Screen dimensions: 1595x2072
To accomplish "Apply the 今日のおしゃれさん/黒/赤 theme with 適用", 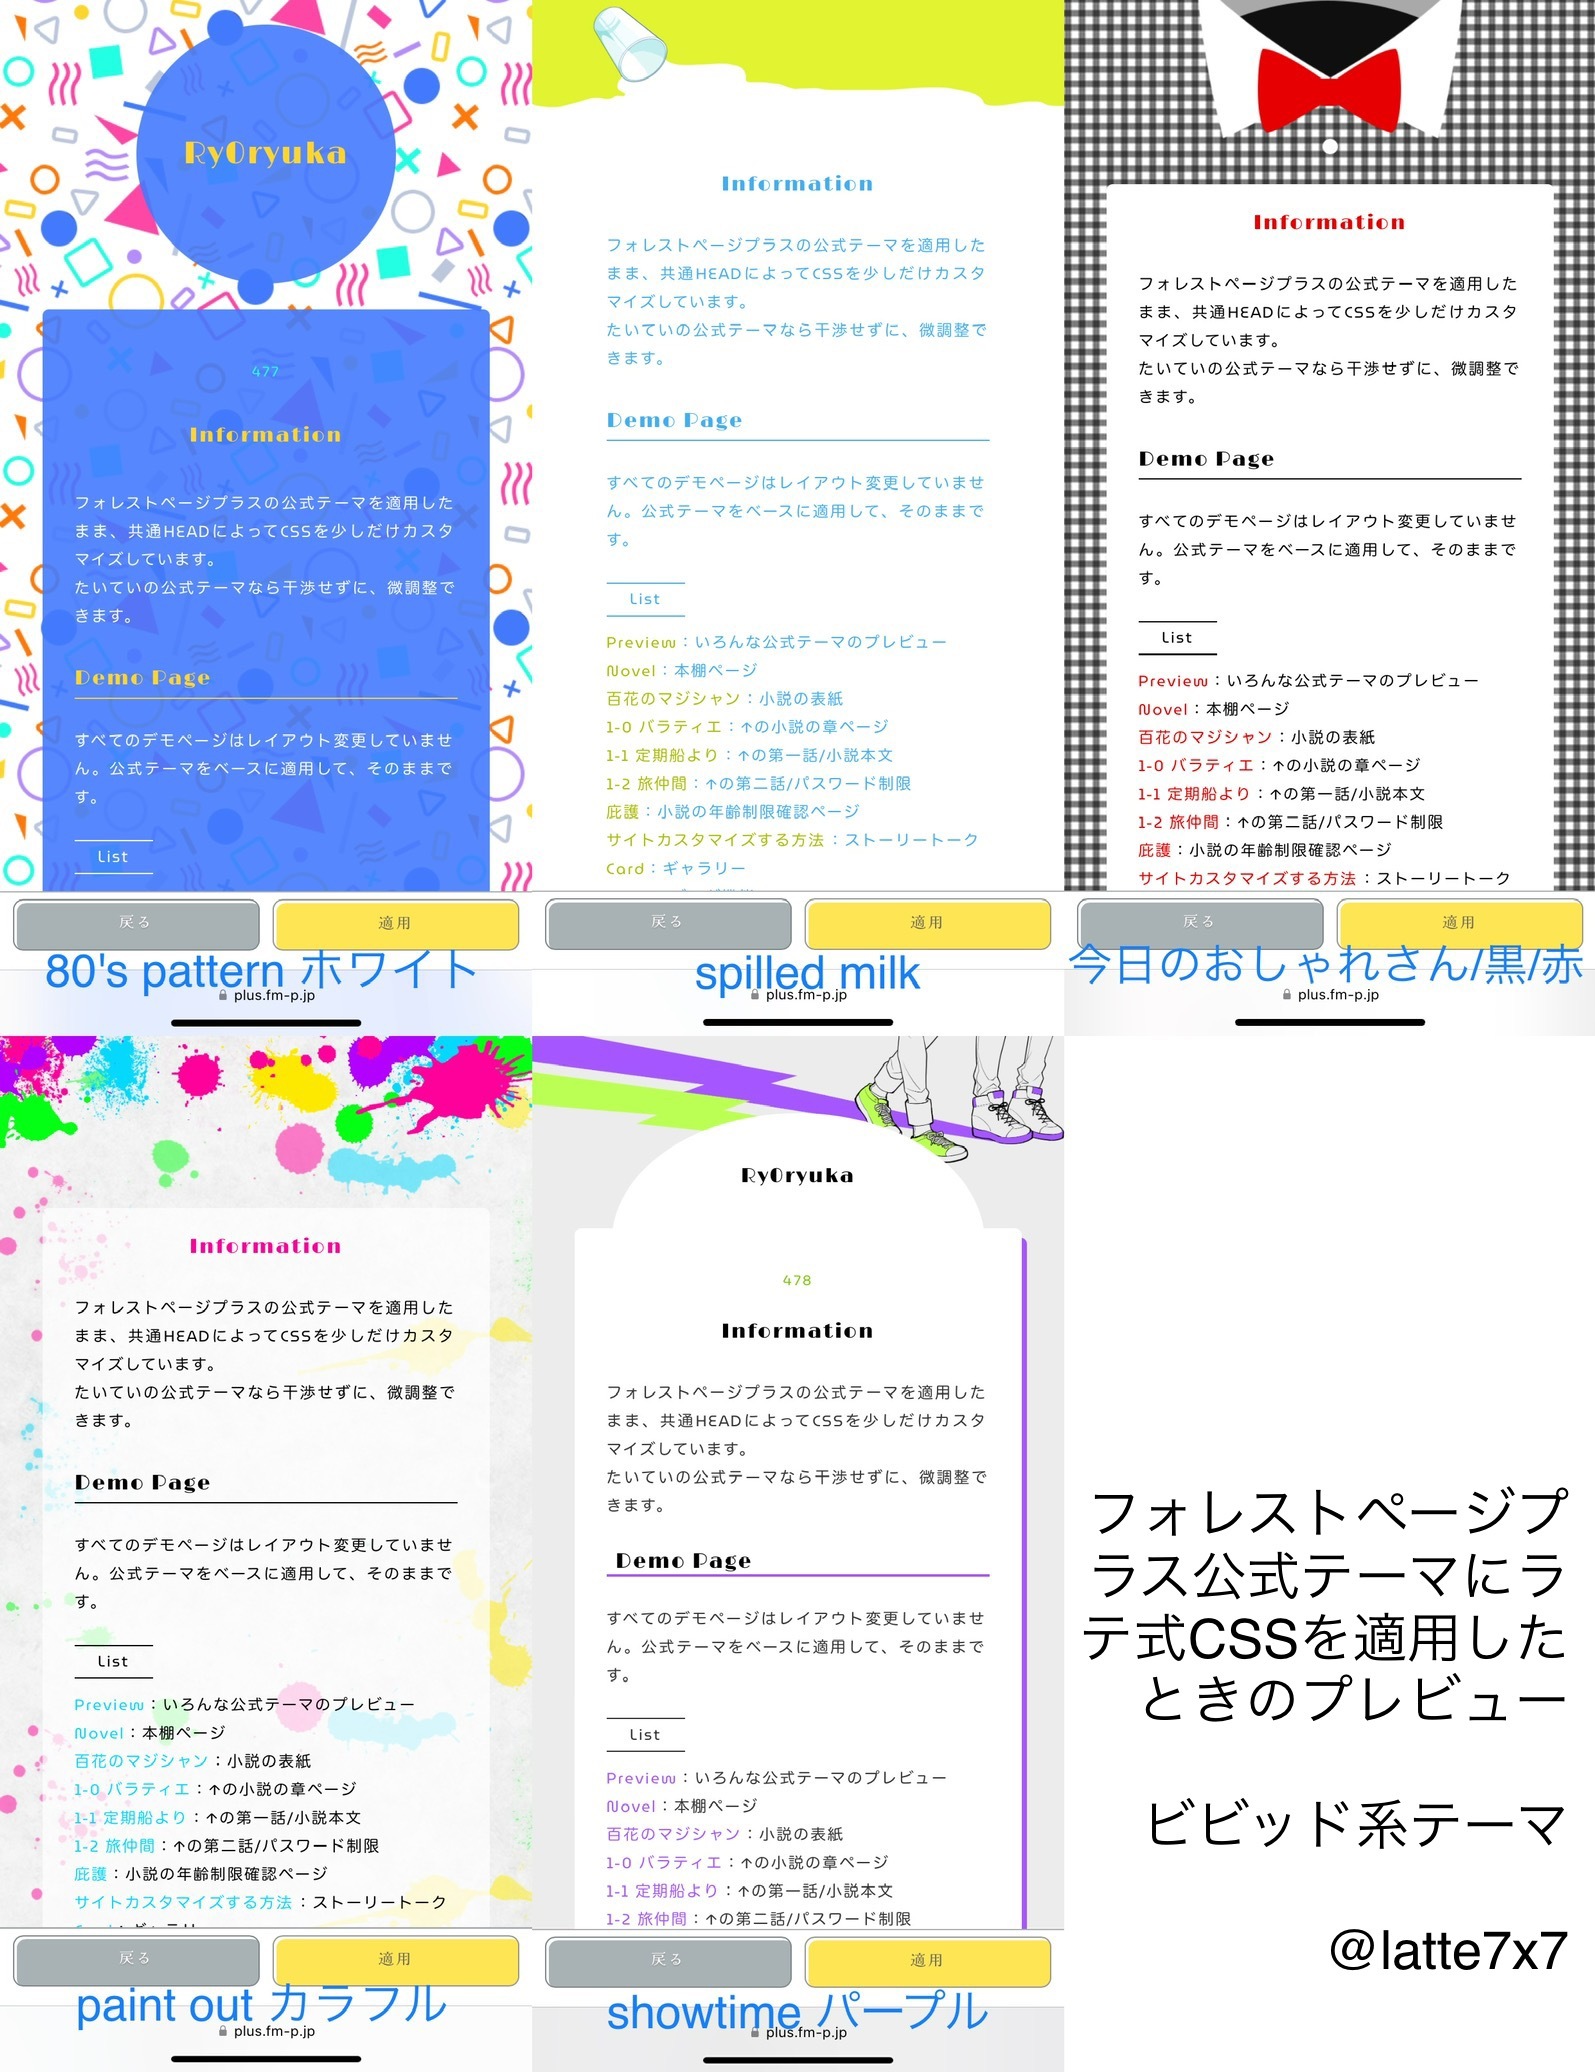I will pos(1460,923).
